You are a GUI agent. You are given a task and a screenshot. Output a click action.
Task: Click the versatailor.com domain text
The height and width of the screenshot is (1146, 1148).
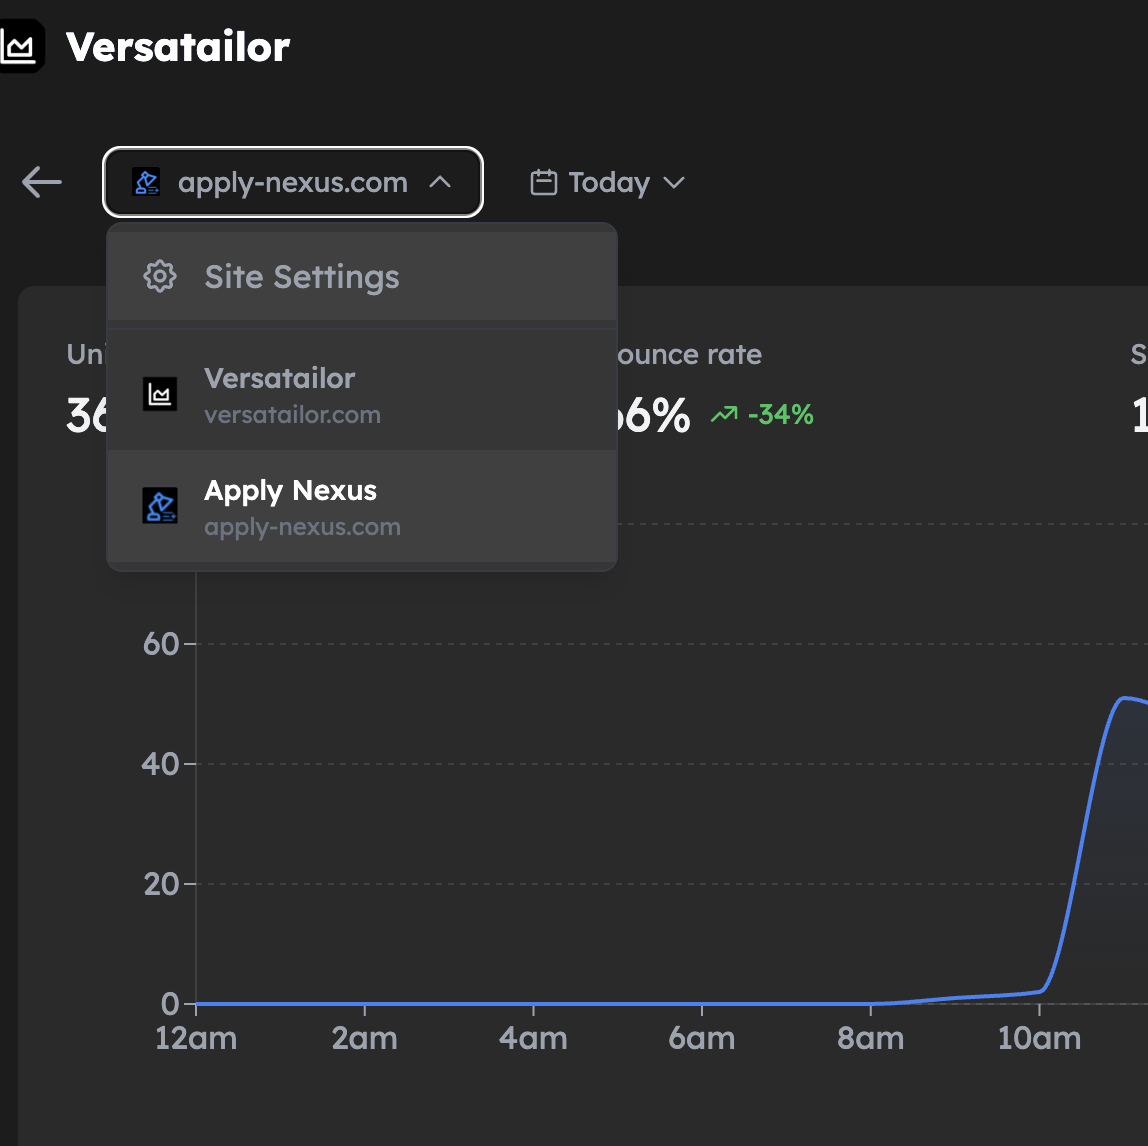(292, 415)
